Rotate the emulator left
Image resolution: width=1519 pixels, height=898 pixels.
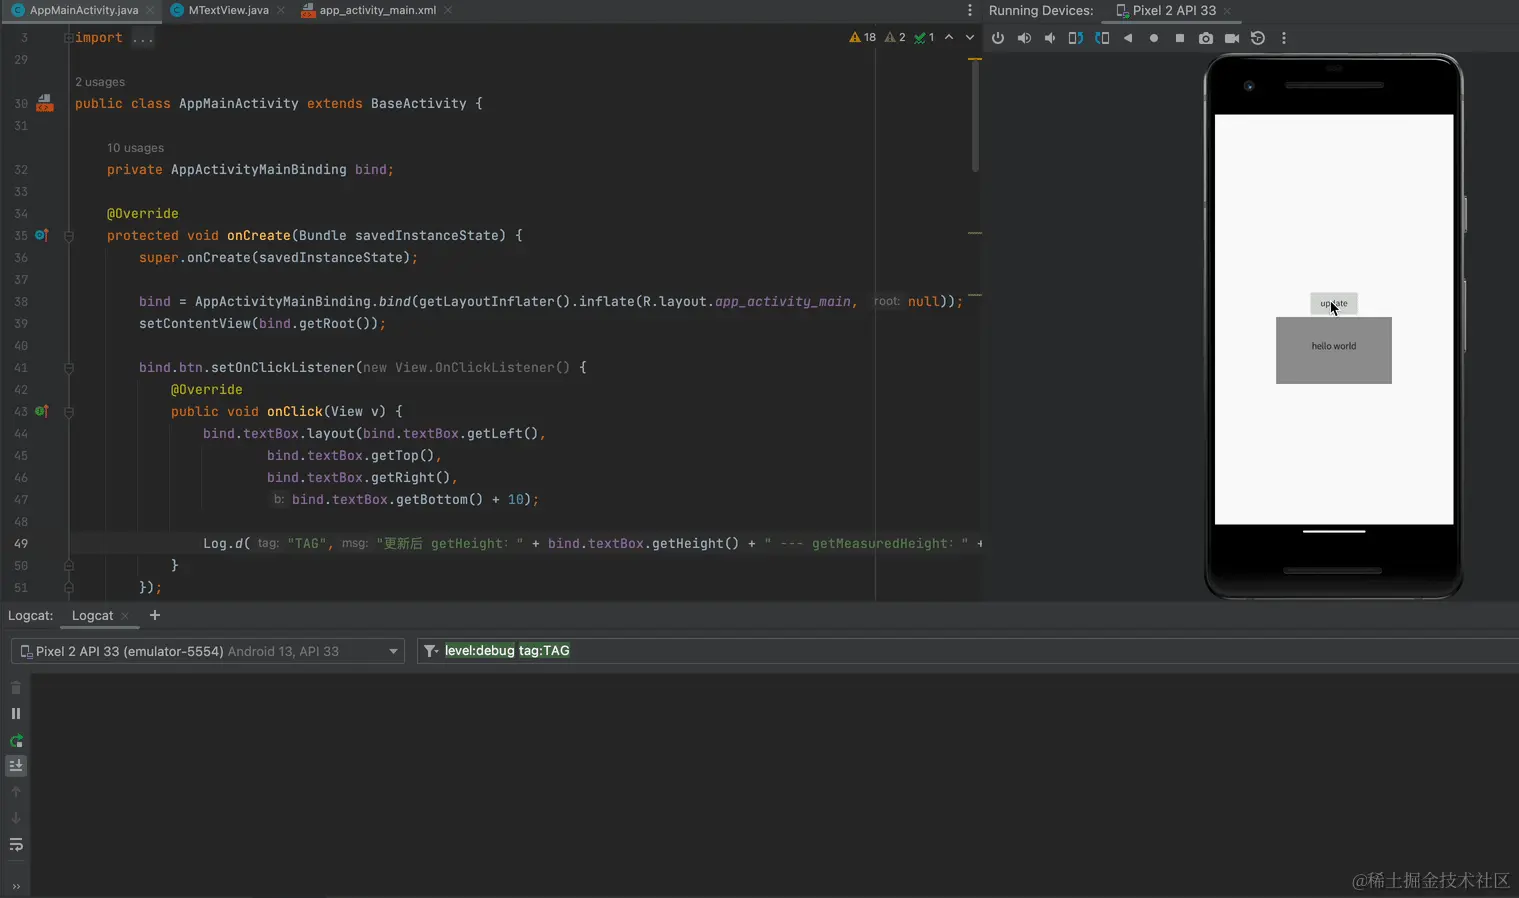1076,38
